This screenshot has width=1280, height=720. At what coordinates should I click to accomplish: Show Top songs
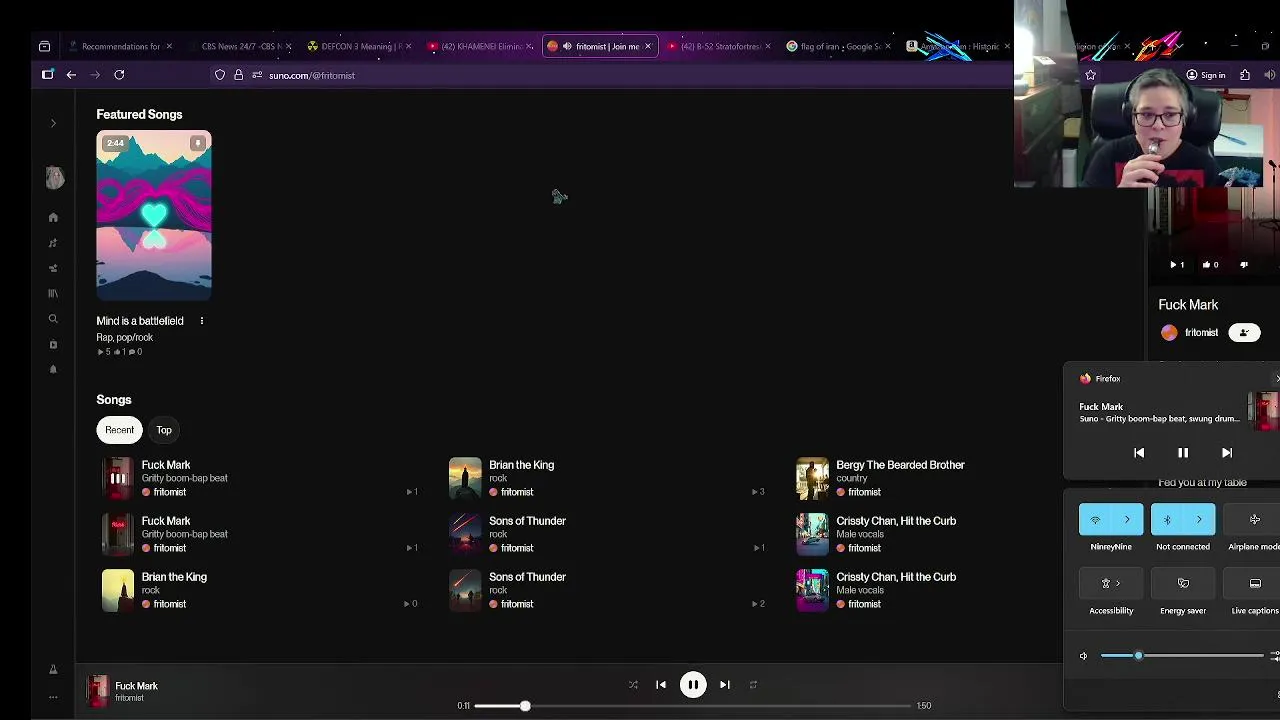point(164,430)
